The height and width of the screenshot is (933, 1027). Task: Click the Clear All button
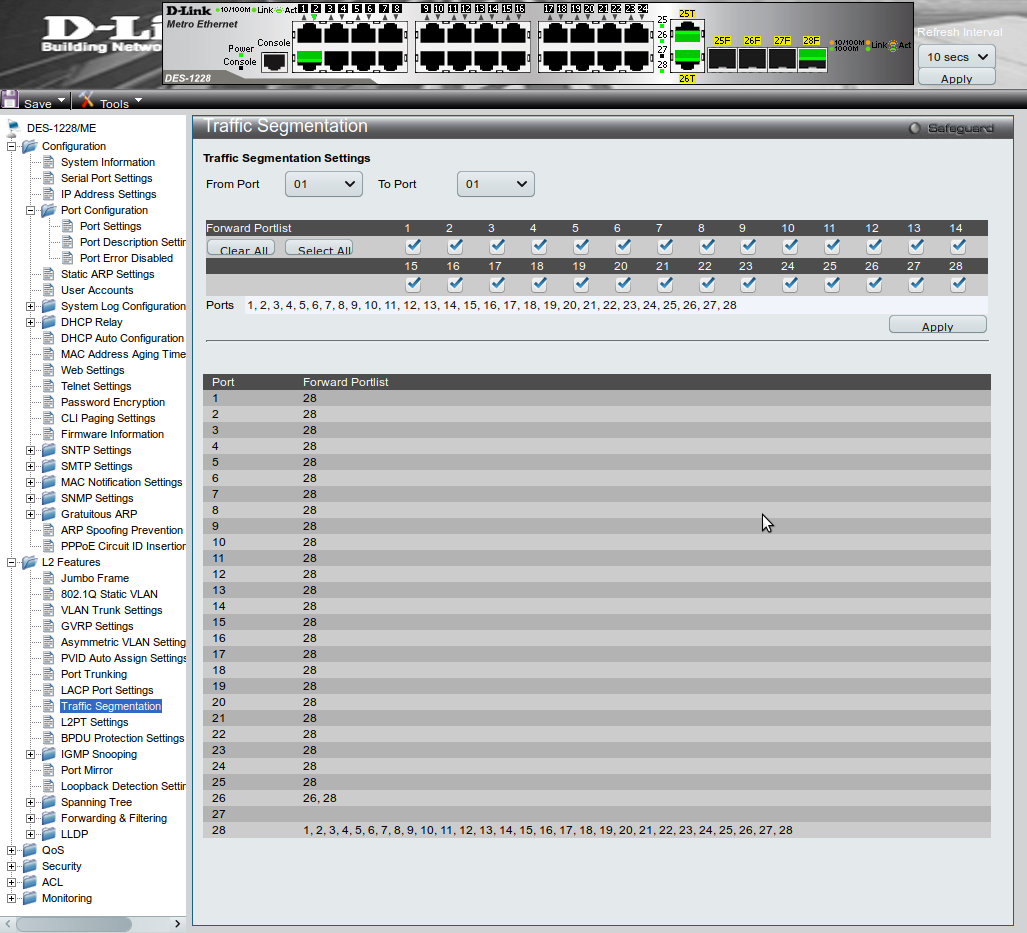tap(240, 248)
